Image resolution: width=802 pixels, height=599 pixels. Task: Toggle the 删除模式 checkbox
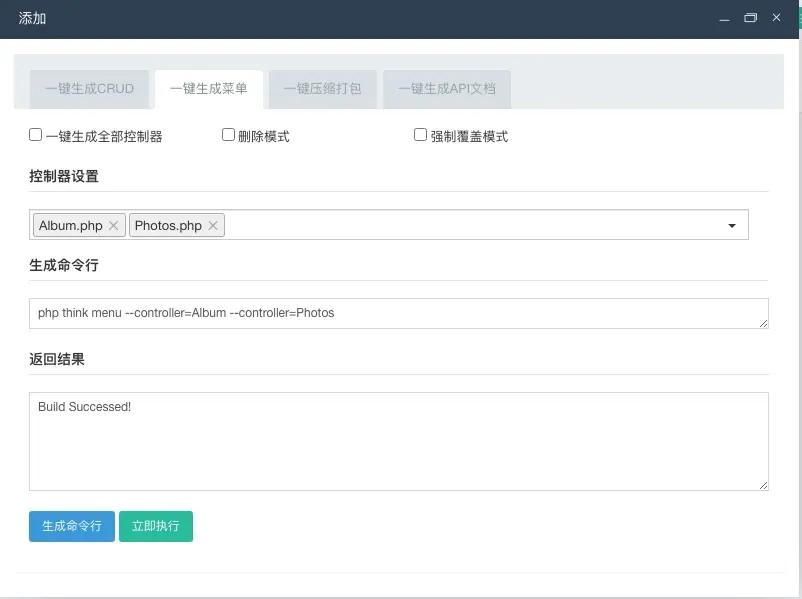[x=228, y=135]
